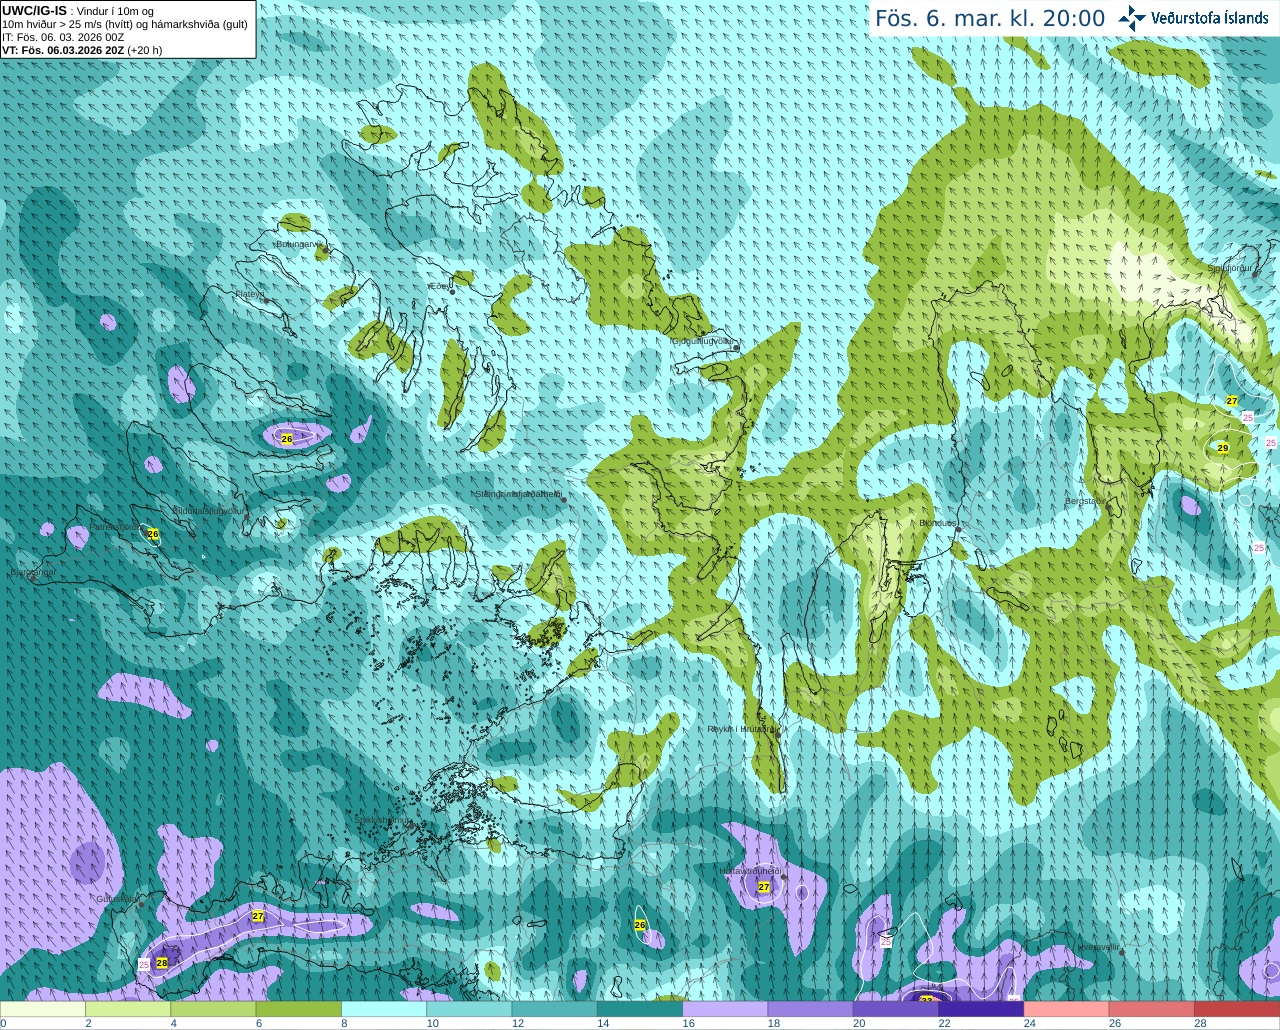Click the Veðurstofa Íslands logo icon
Image resolution: width=1280 pixels, height=1030 pixels.
pyautogui.click(x=1132, y=17)
